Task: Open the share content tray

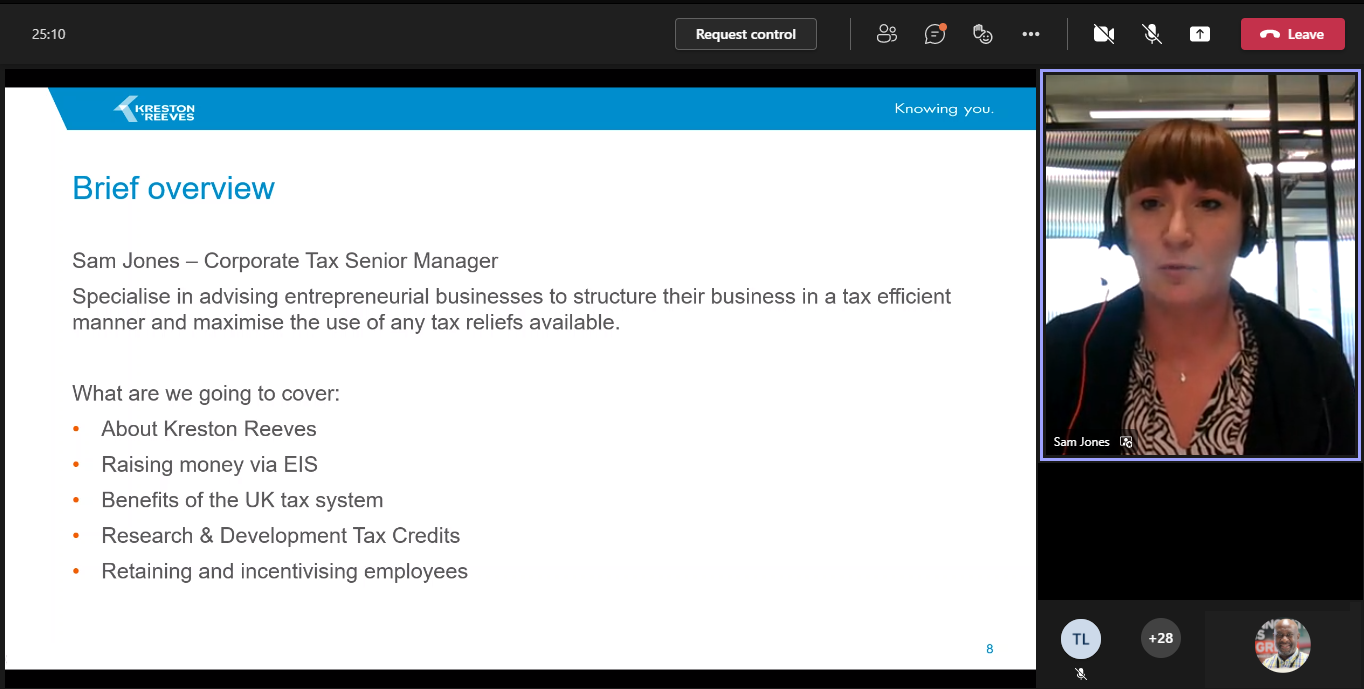Action: [1200, 34]
